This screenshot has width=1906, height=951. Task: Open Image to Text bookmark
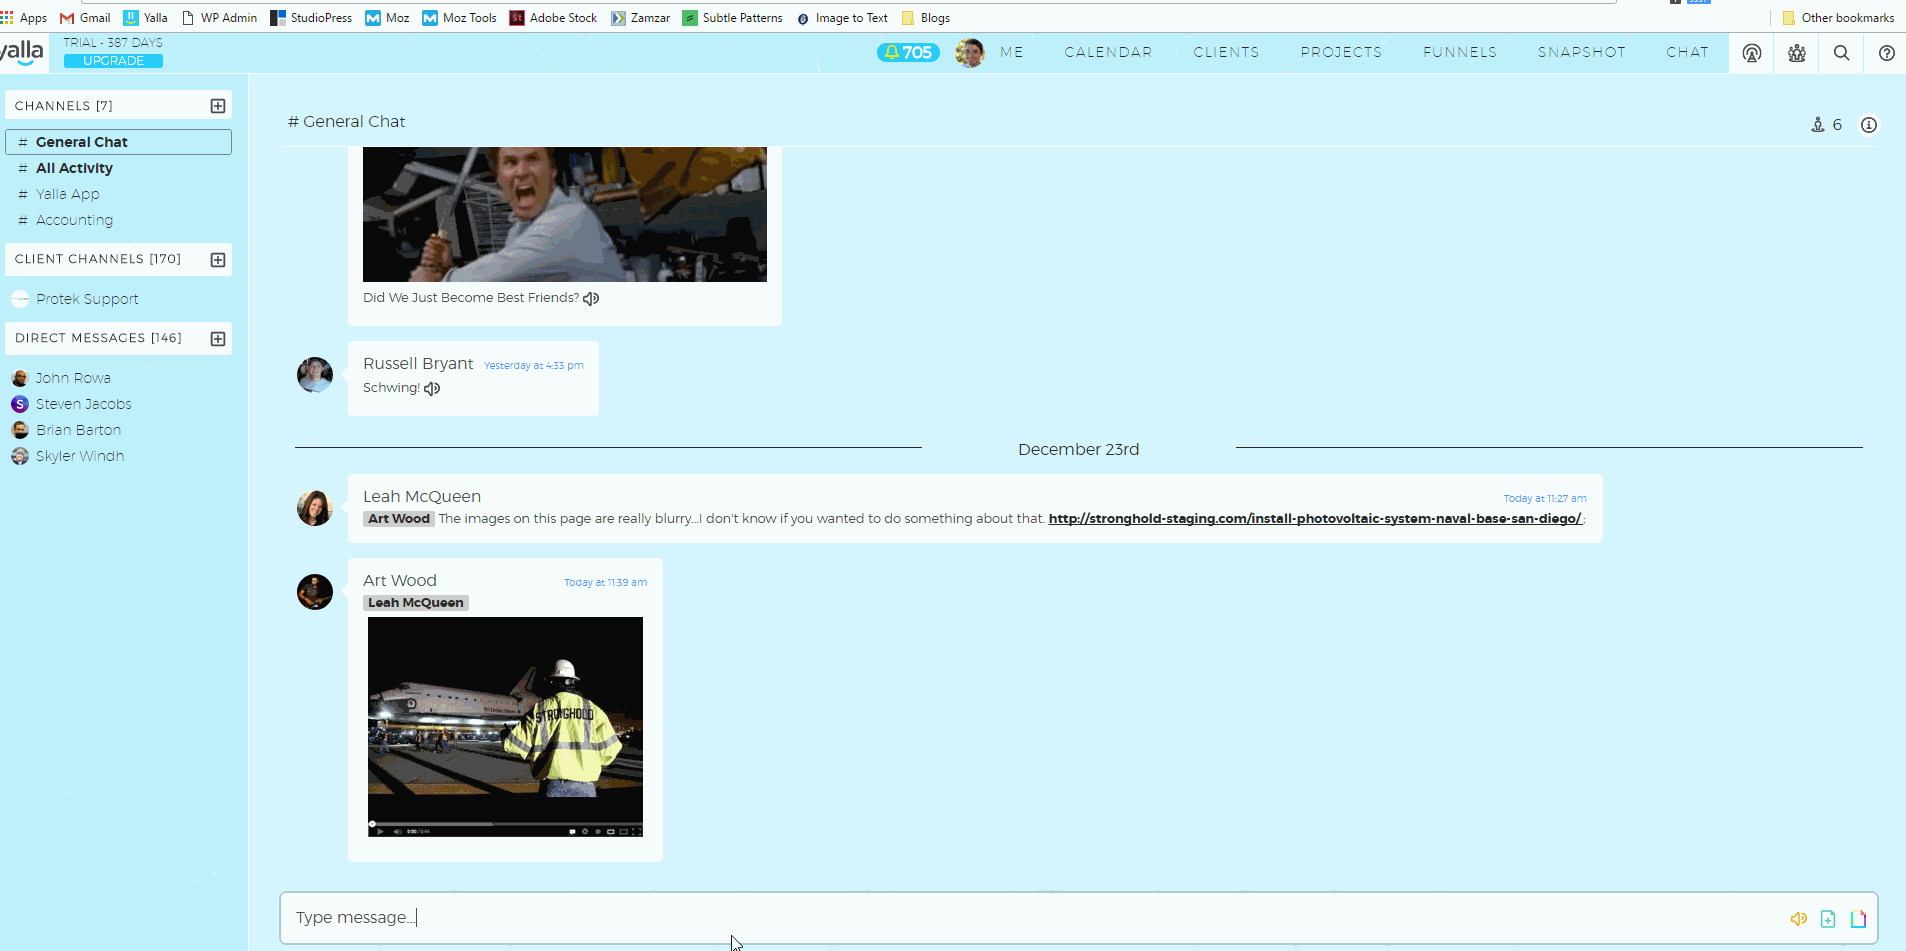coord(842,18)
